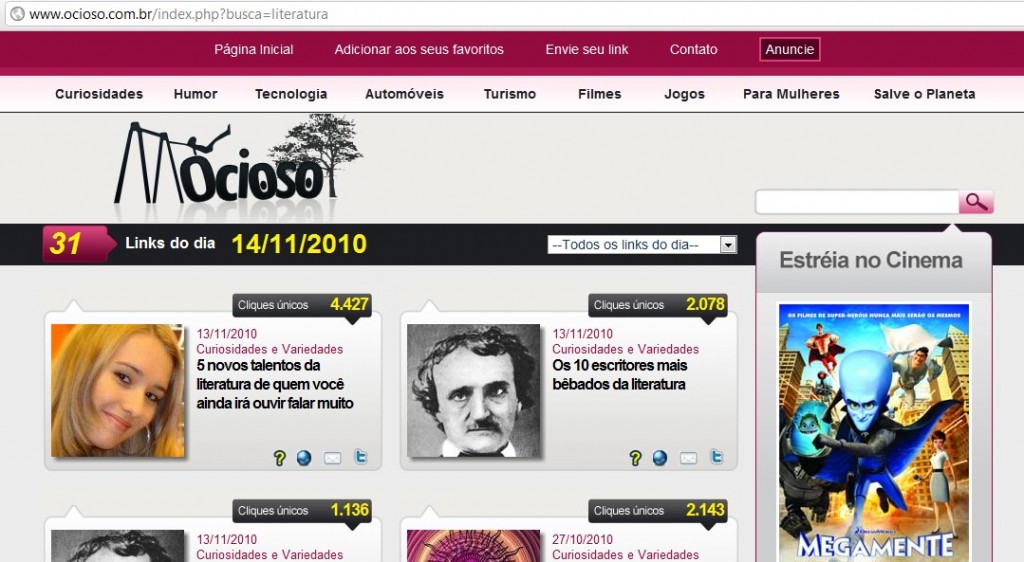Click the Twitter icon on '10 escritores' card
Image resolution: width=1024 pixels, height=562 pixels.
(716, 457)
